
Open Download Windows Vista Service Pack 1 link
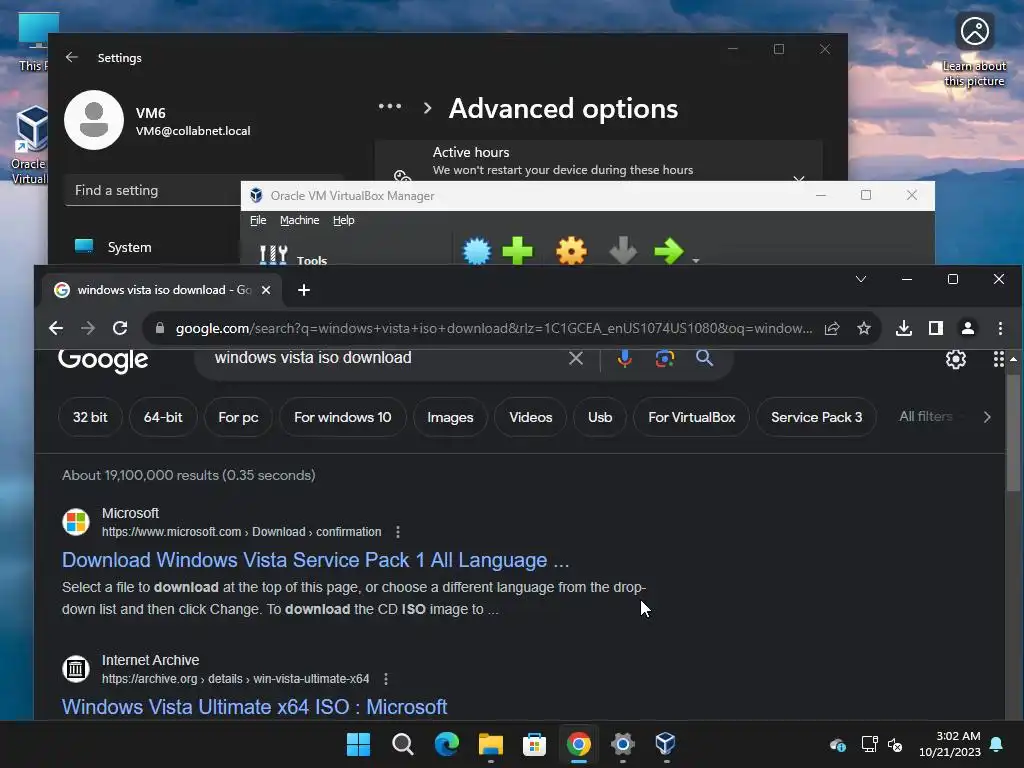tap(315, 560)
